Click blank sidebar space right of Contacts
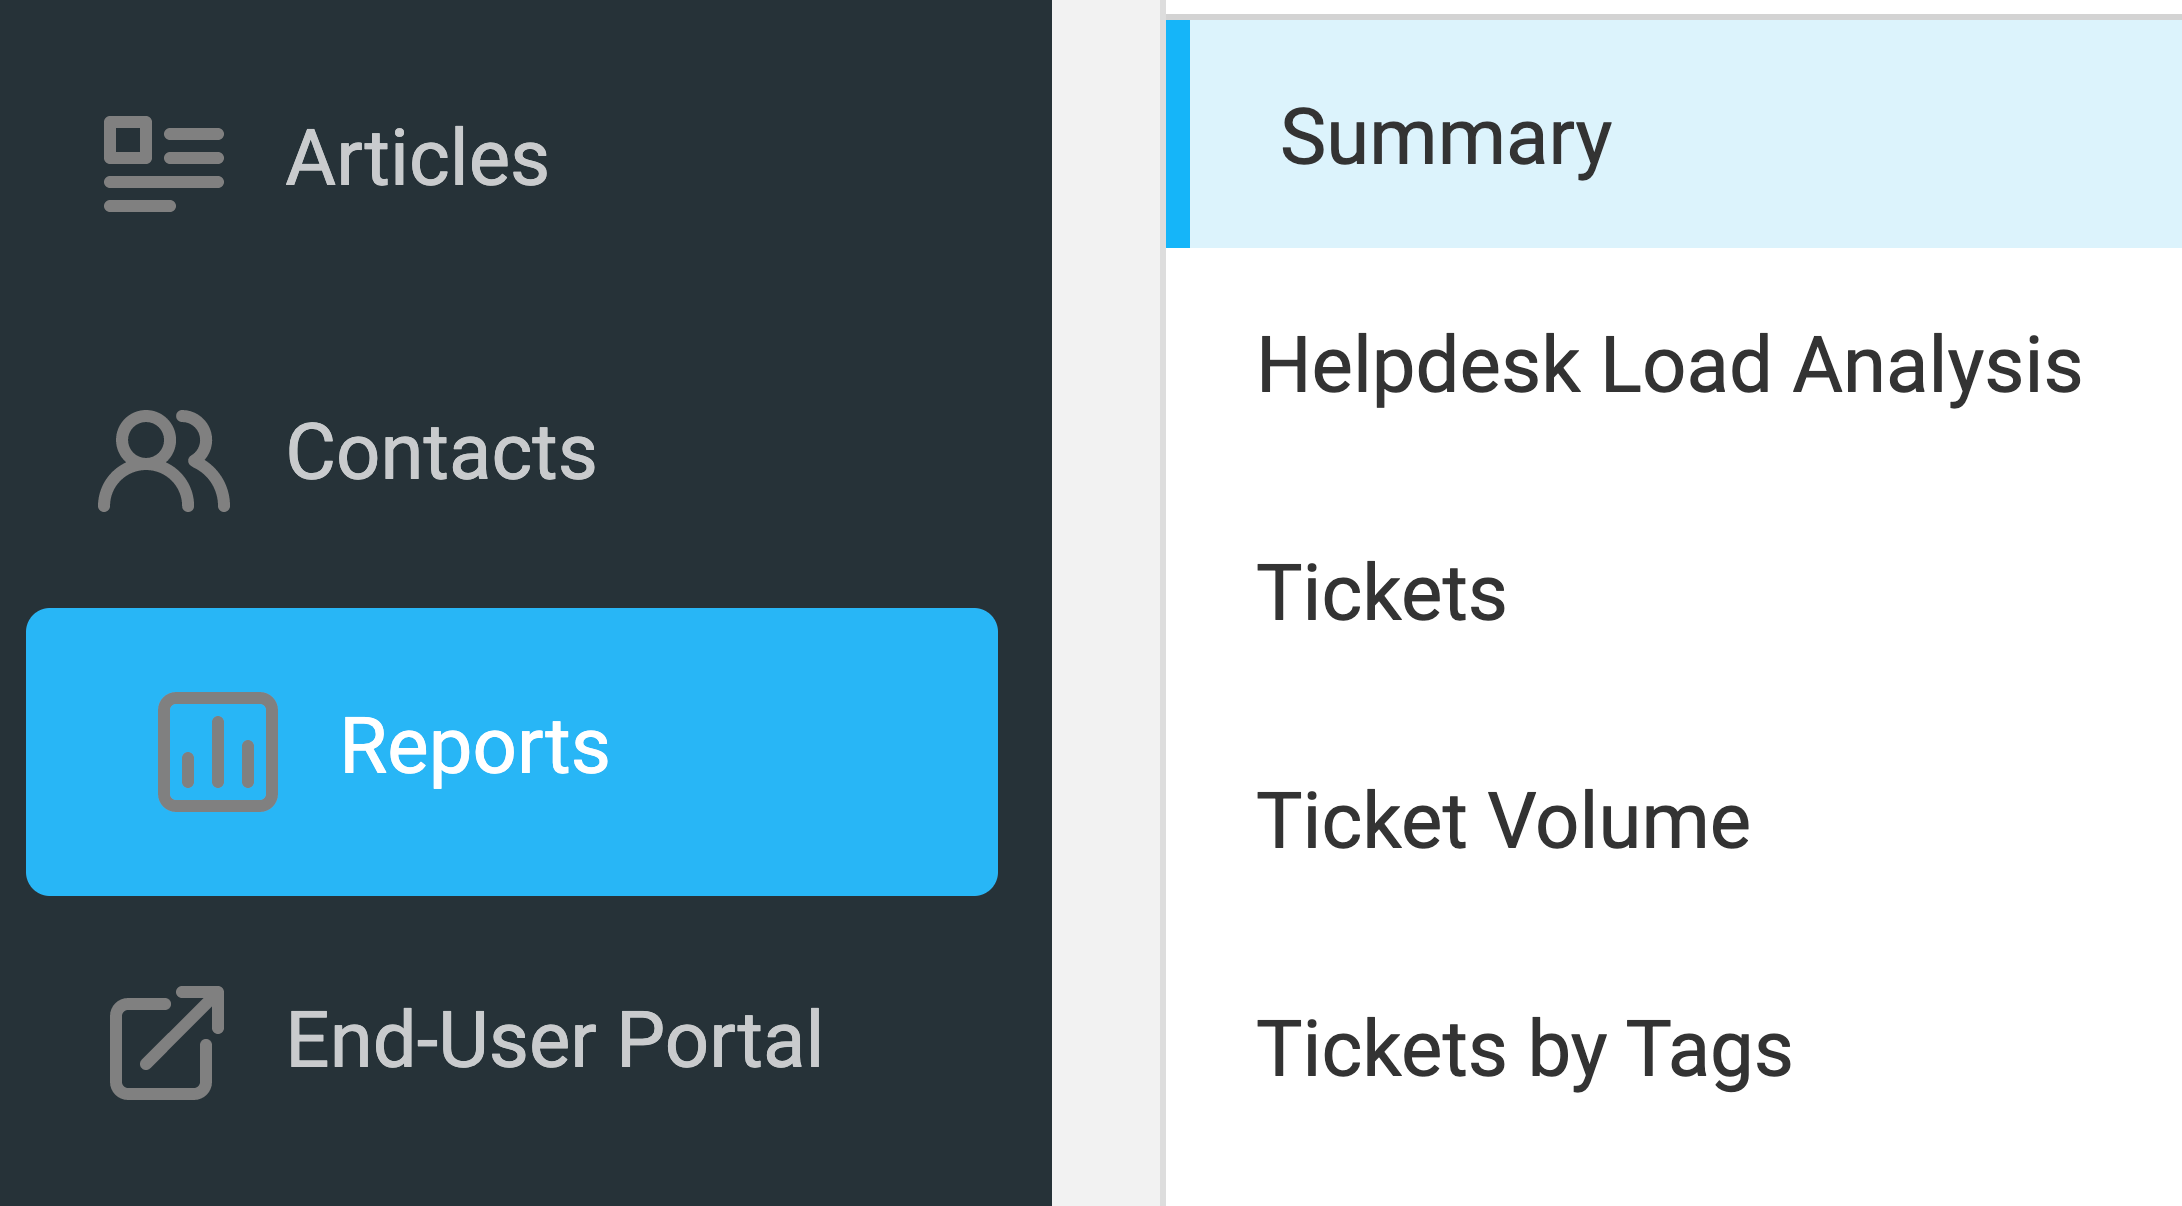This screenshot has width=2182, height=1206. (820, 453)
